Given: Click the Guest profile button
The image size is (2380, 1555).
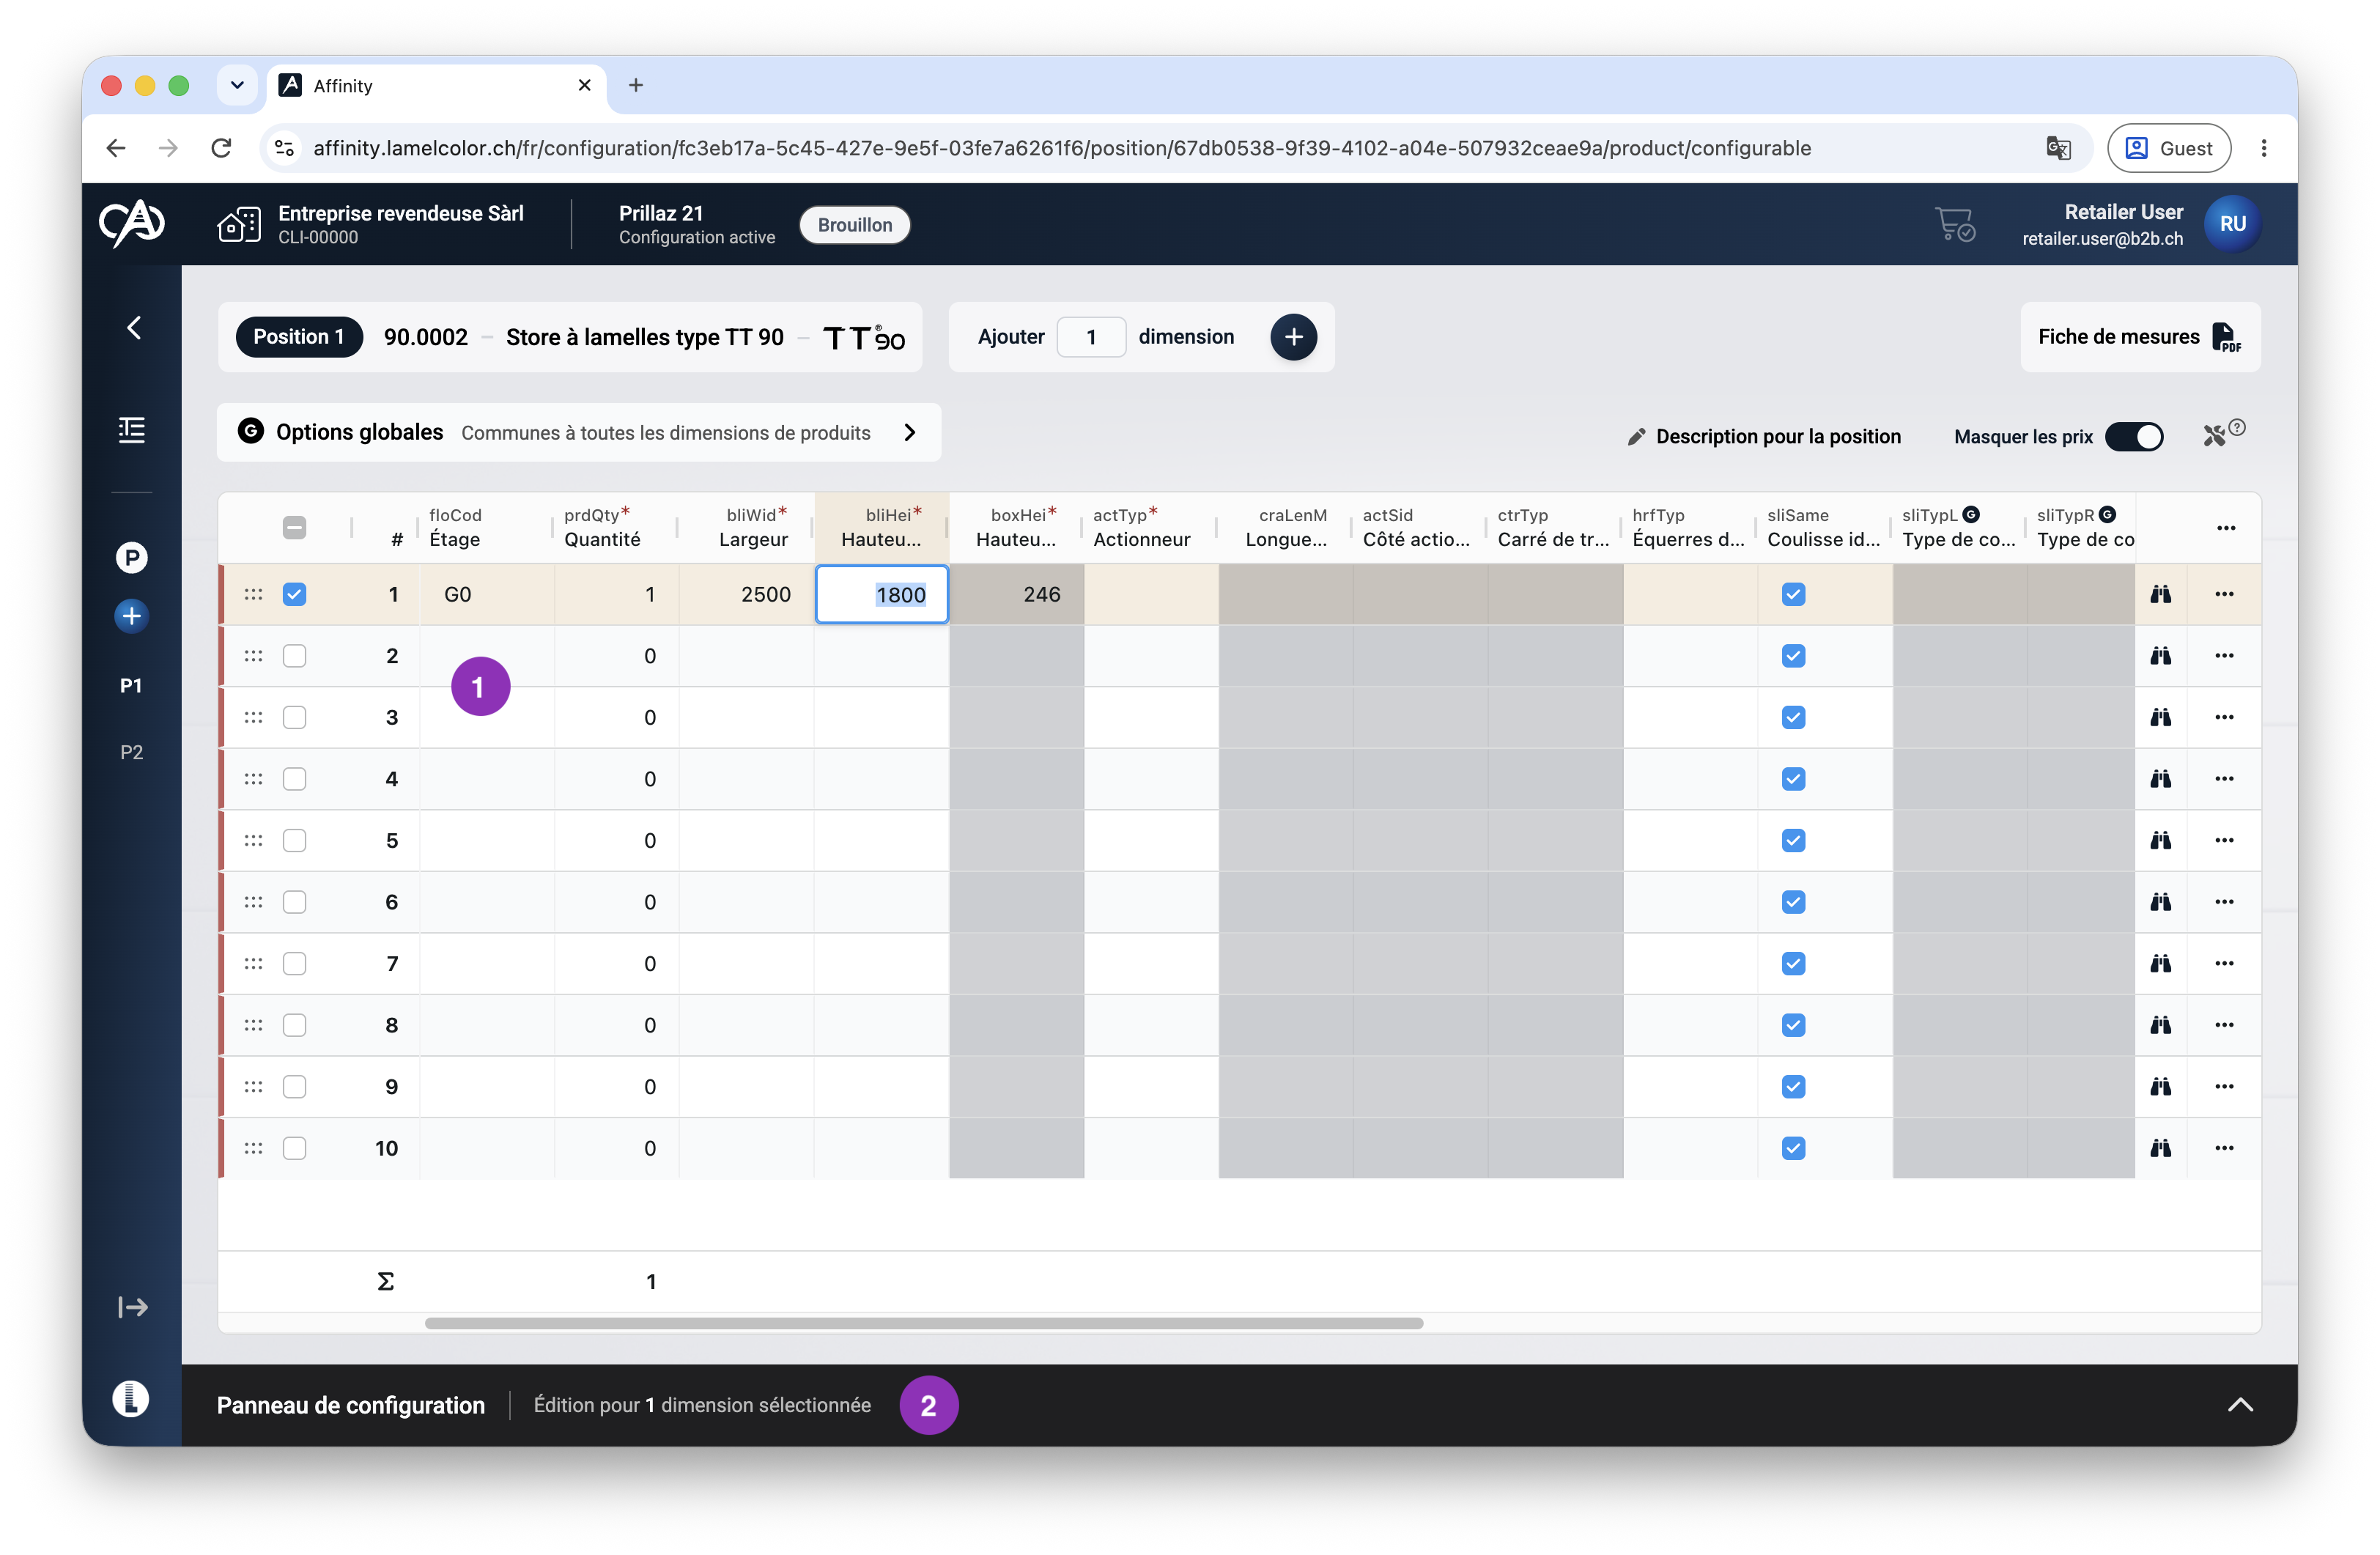Looking at the screenshot, I should coord(2168,148).
